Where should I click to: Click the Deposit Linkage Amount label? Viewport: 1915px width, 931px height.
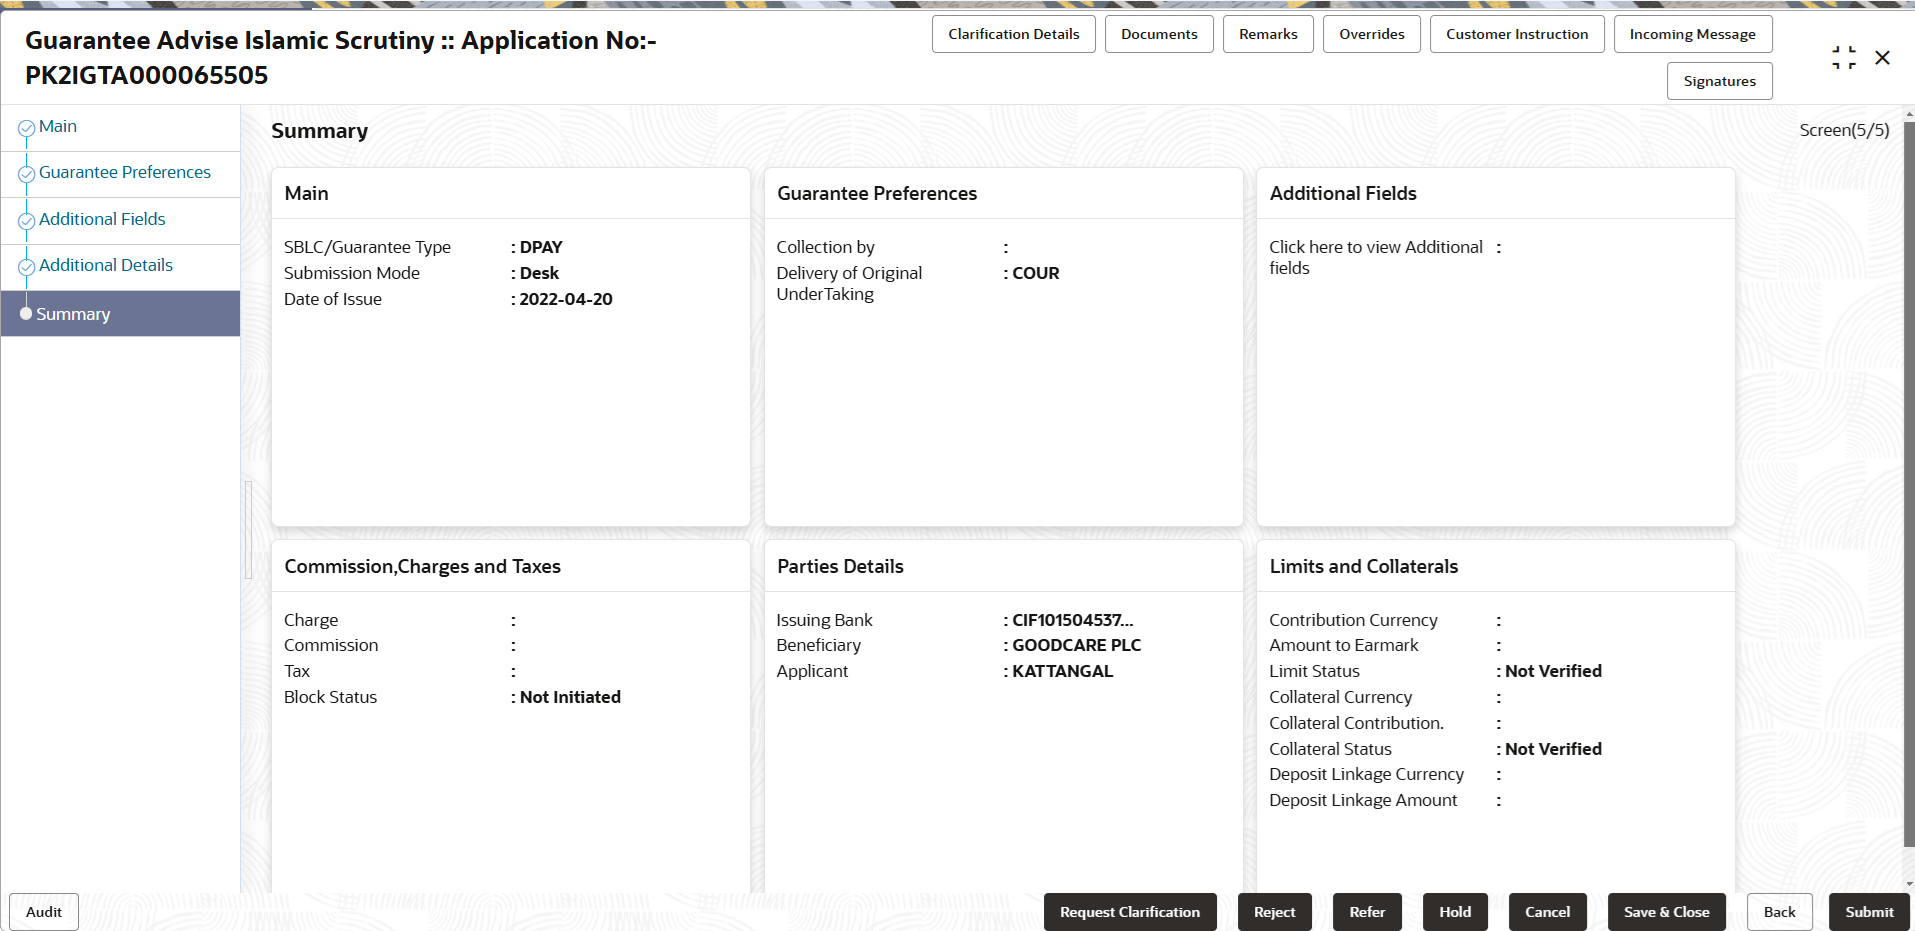(1363, 801)
